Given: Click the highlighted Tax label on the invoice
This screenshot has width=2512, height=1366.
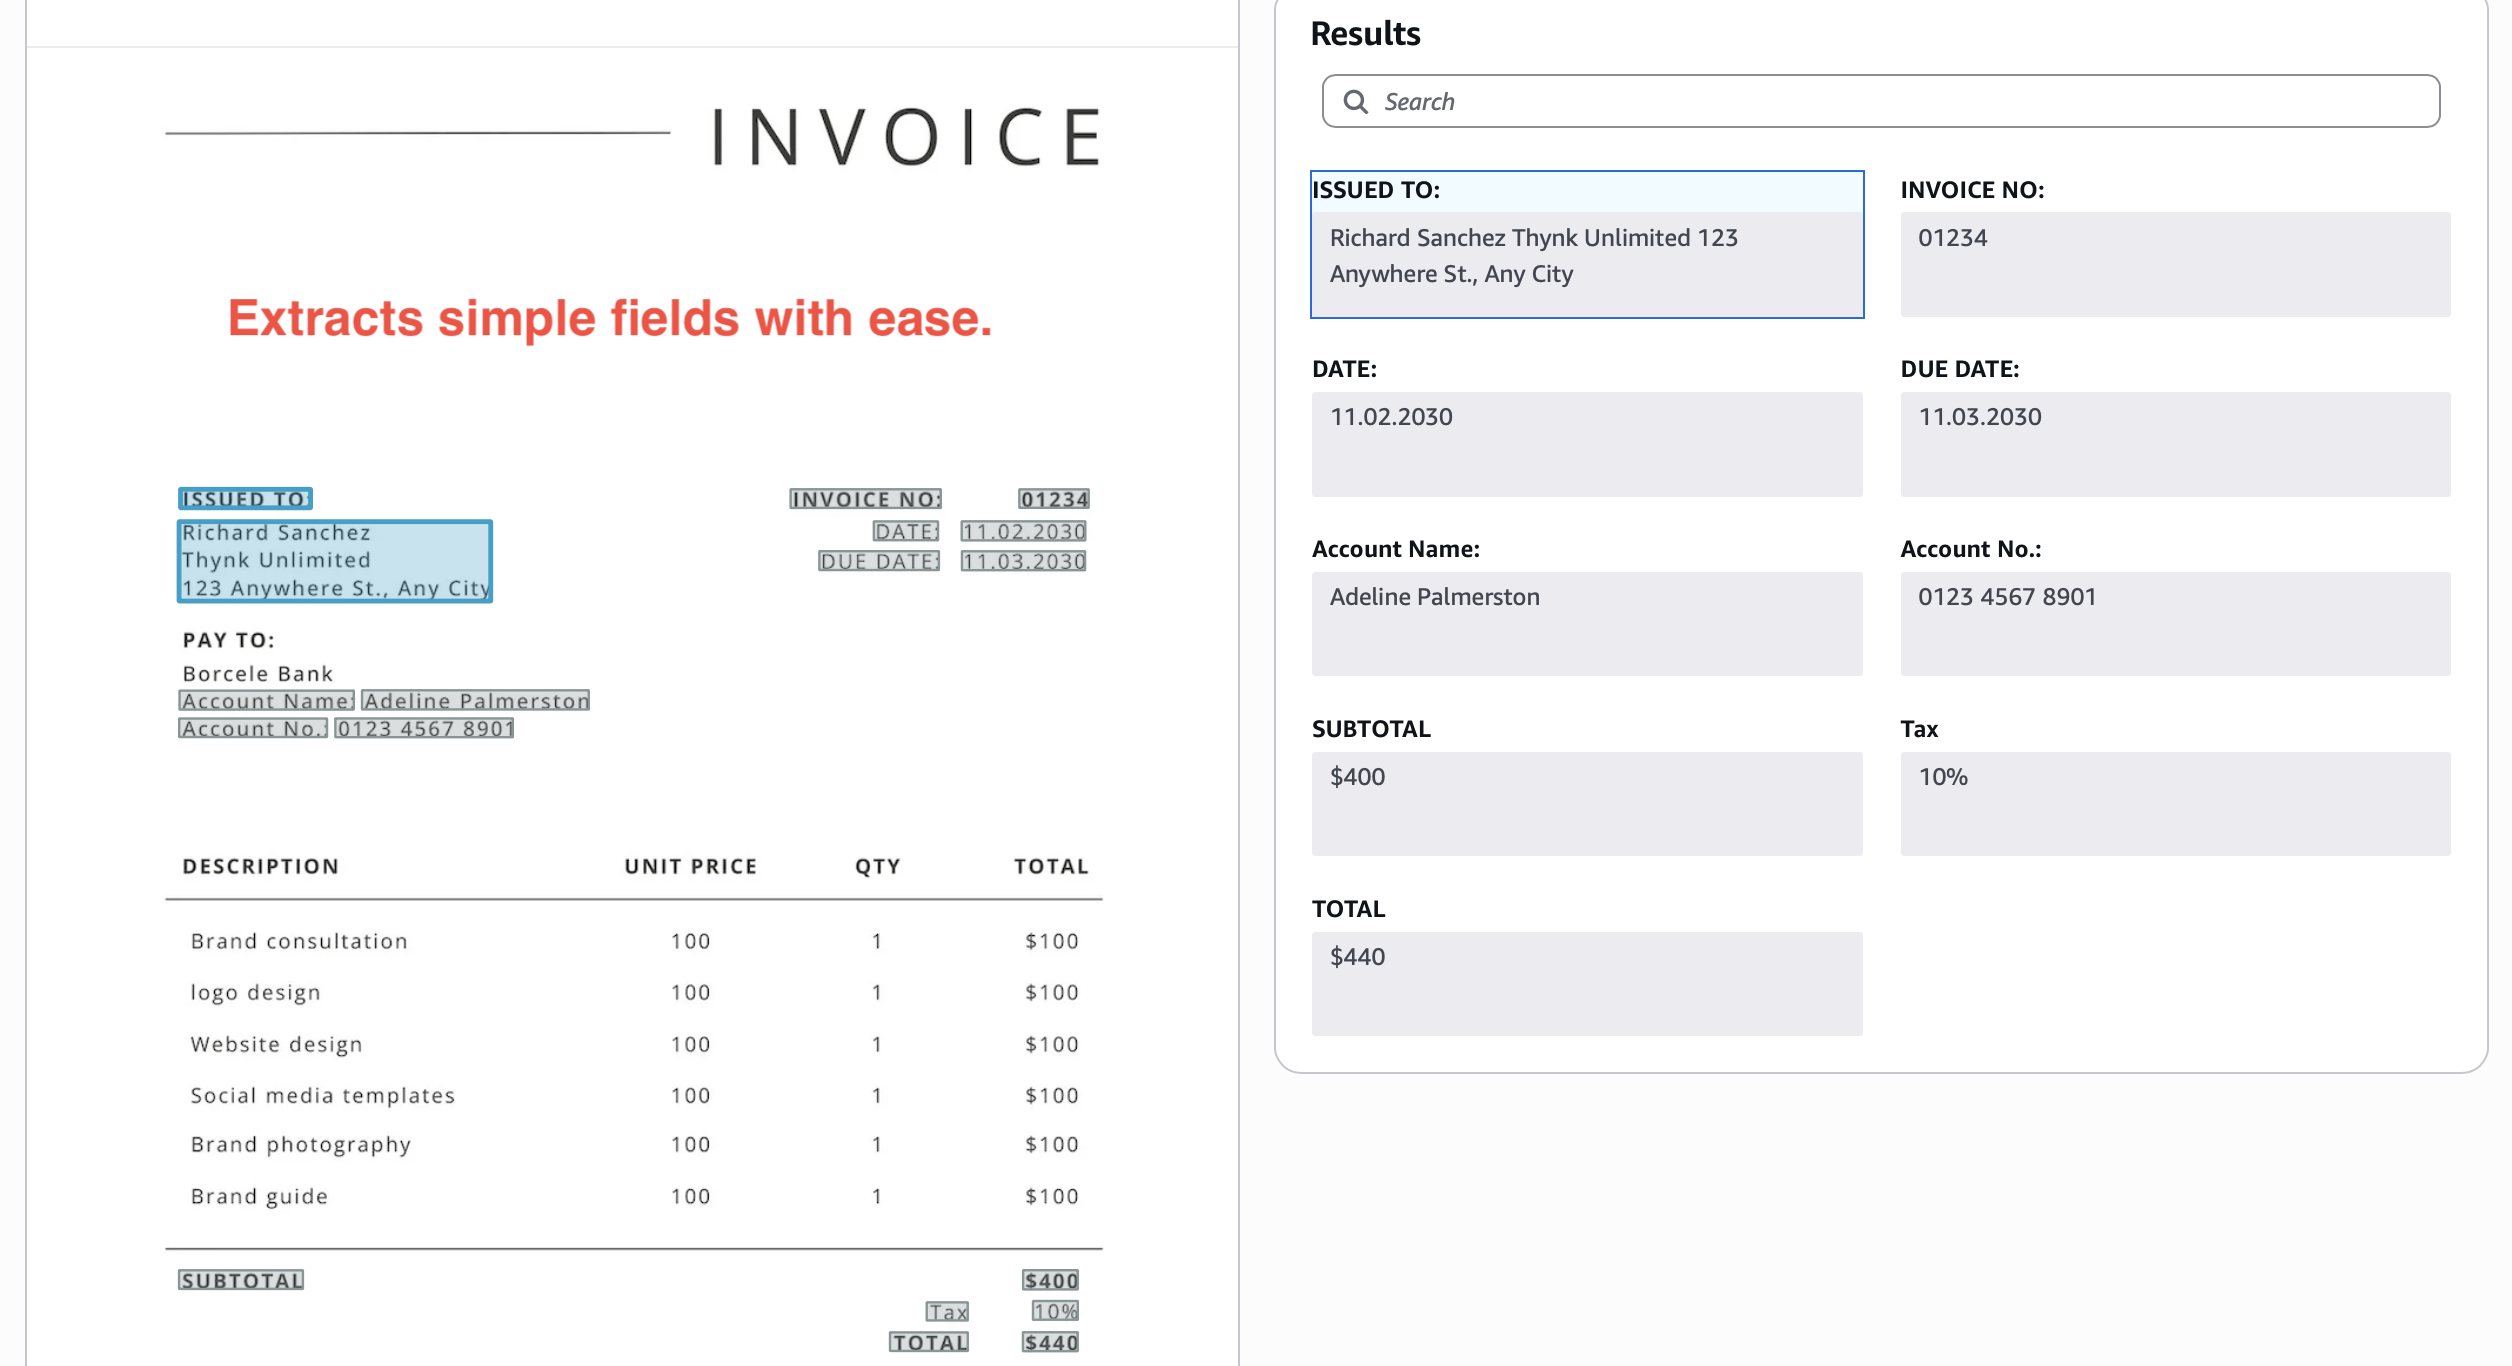Looking at the screenshot, I should click(x=947, y=1312).
